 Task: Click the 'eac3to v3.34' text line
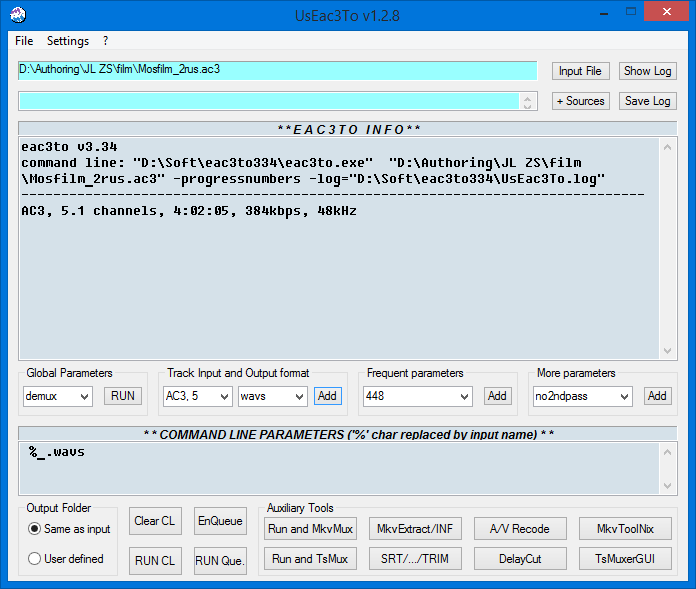click(69, 147)
